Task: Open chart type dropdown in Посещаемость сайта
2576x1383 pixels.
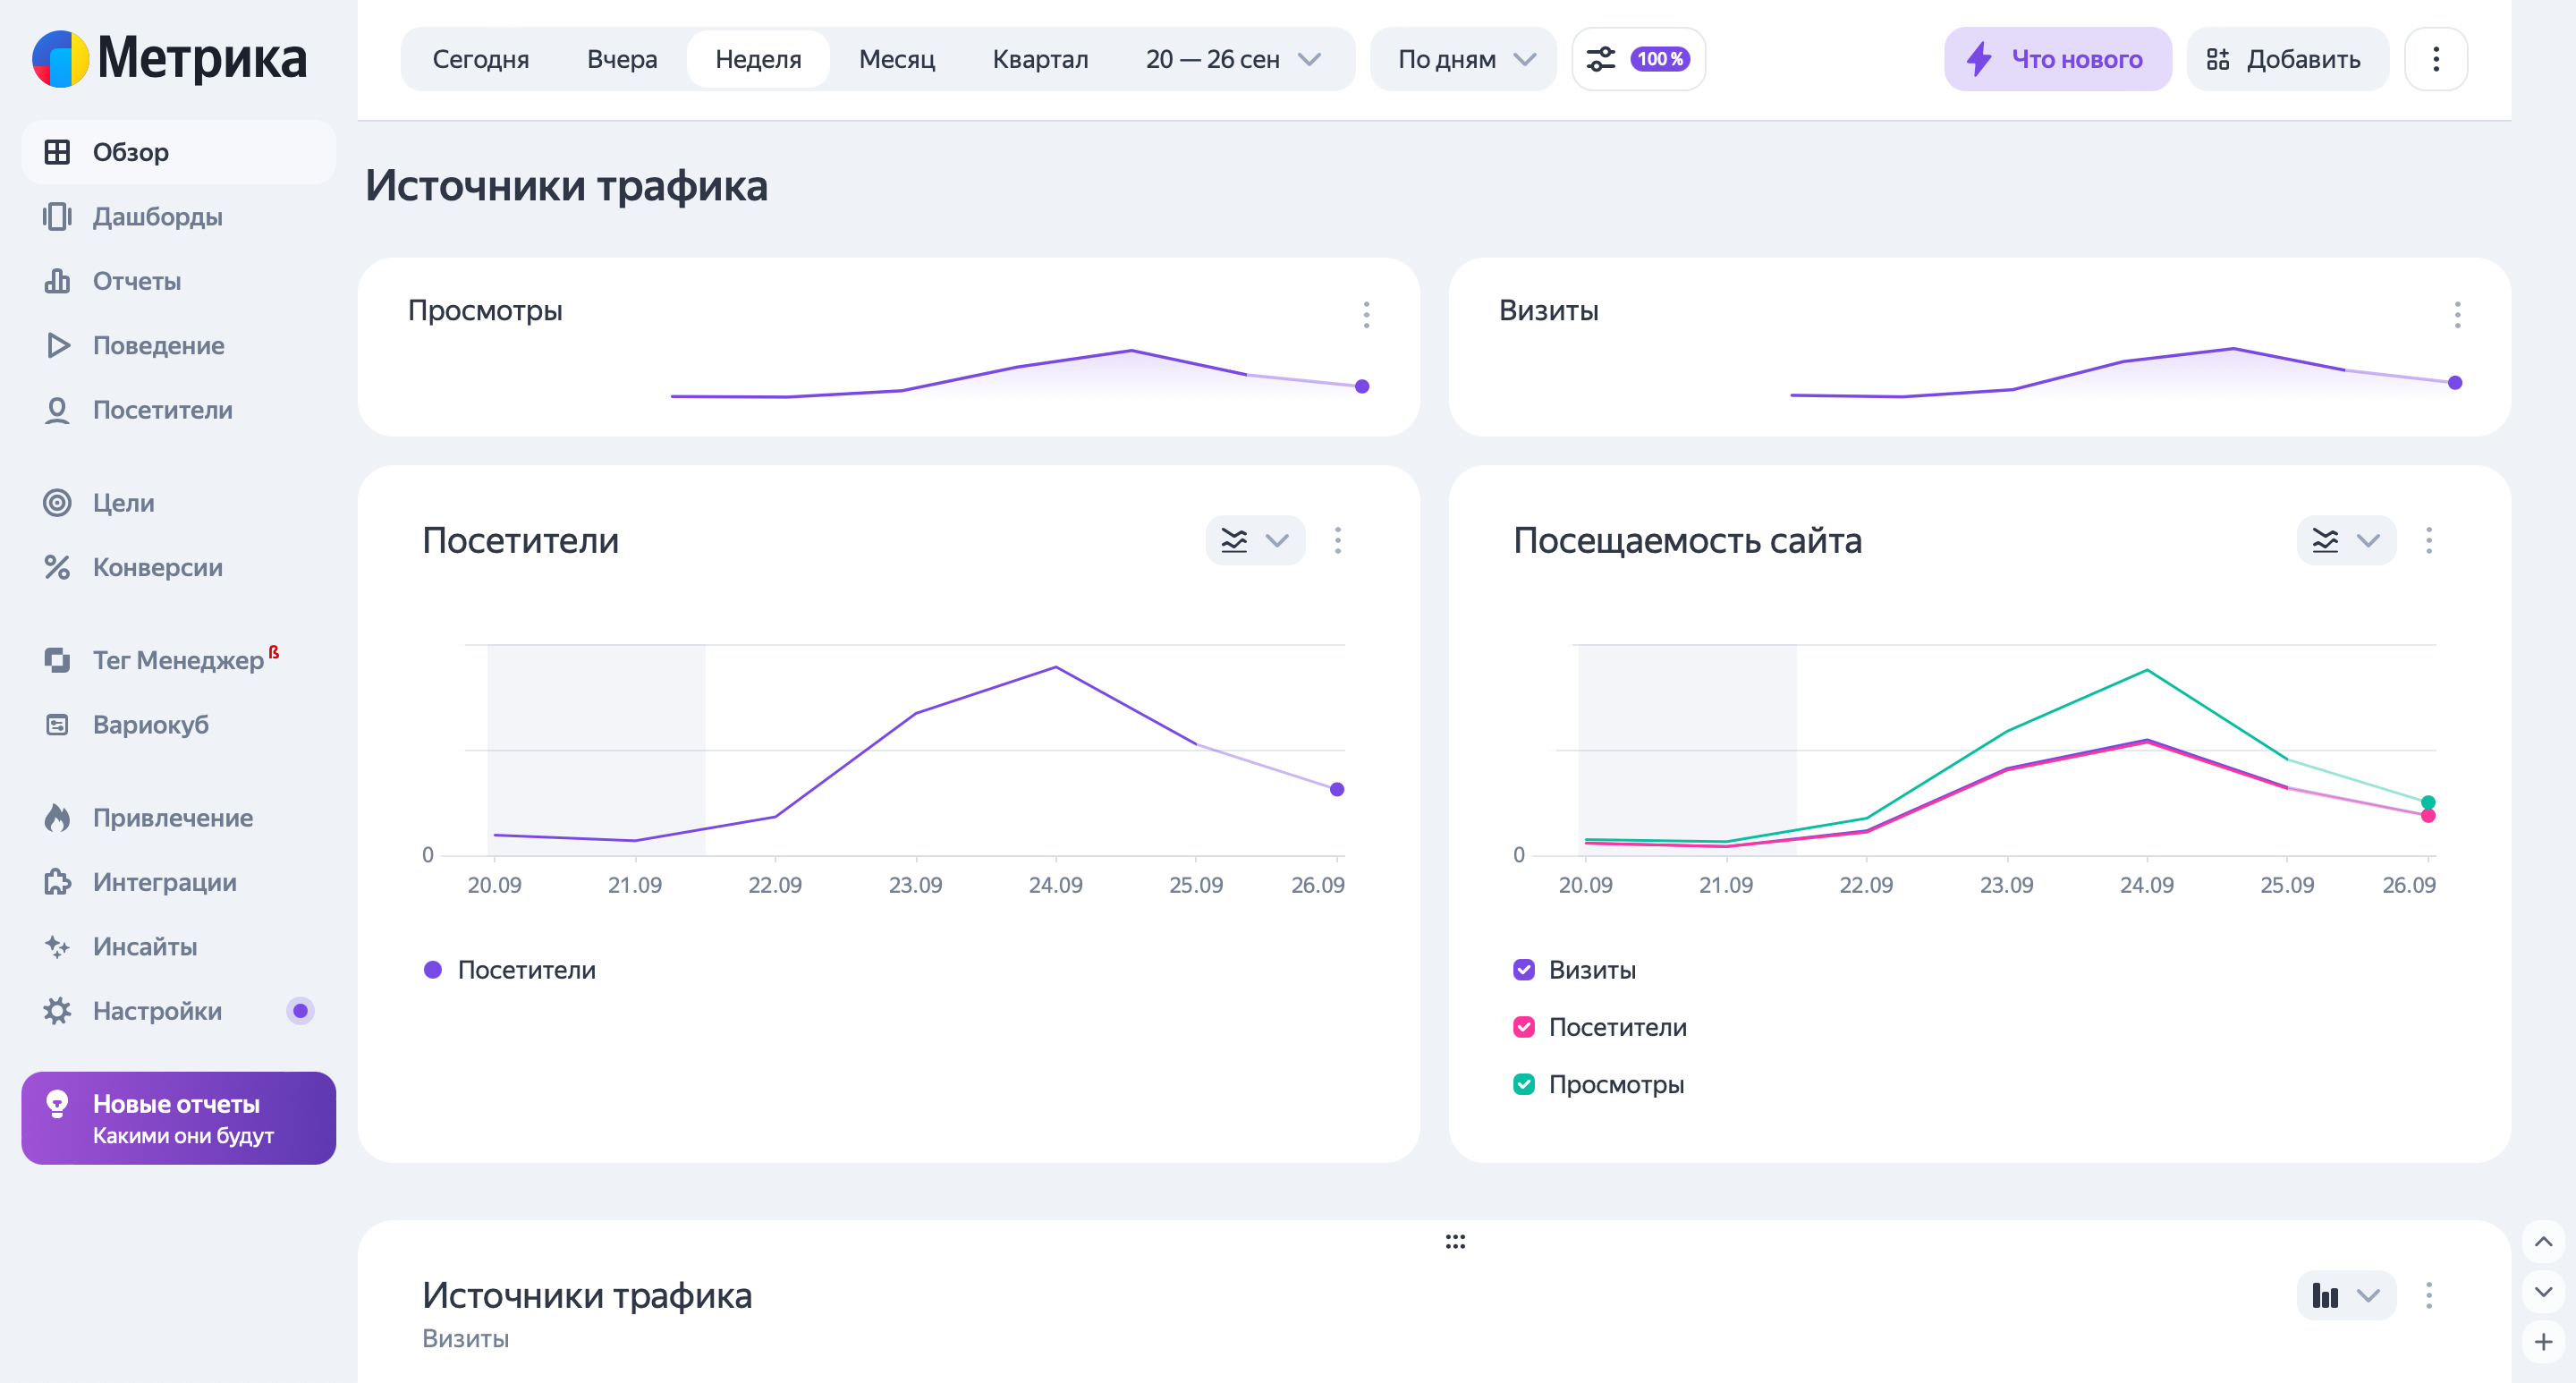Action: pos(2345,540)
